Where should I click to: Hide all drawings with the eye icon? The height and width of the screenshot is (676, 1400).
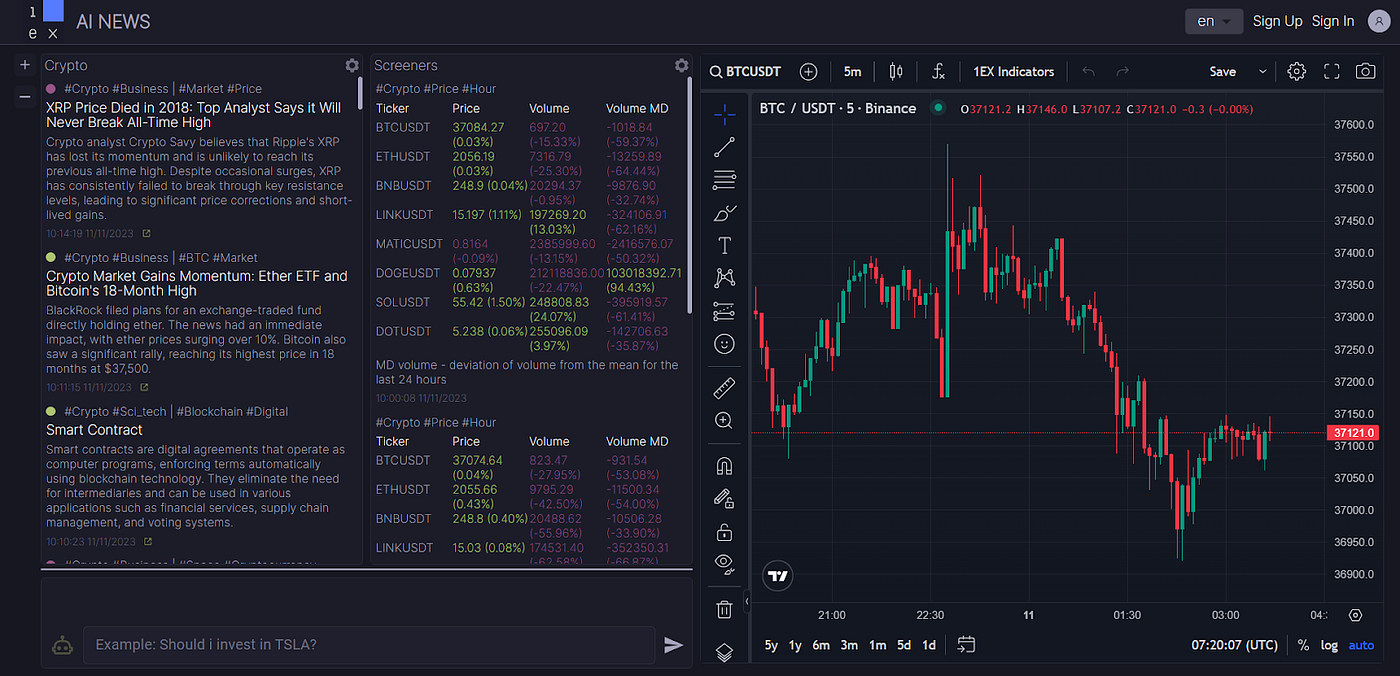724,564
